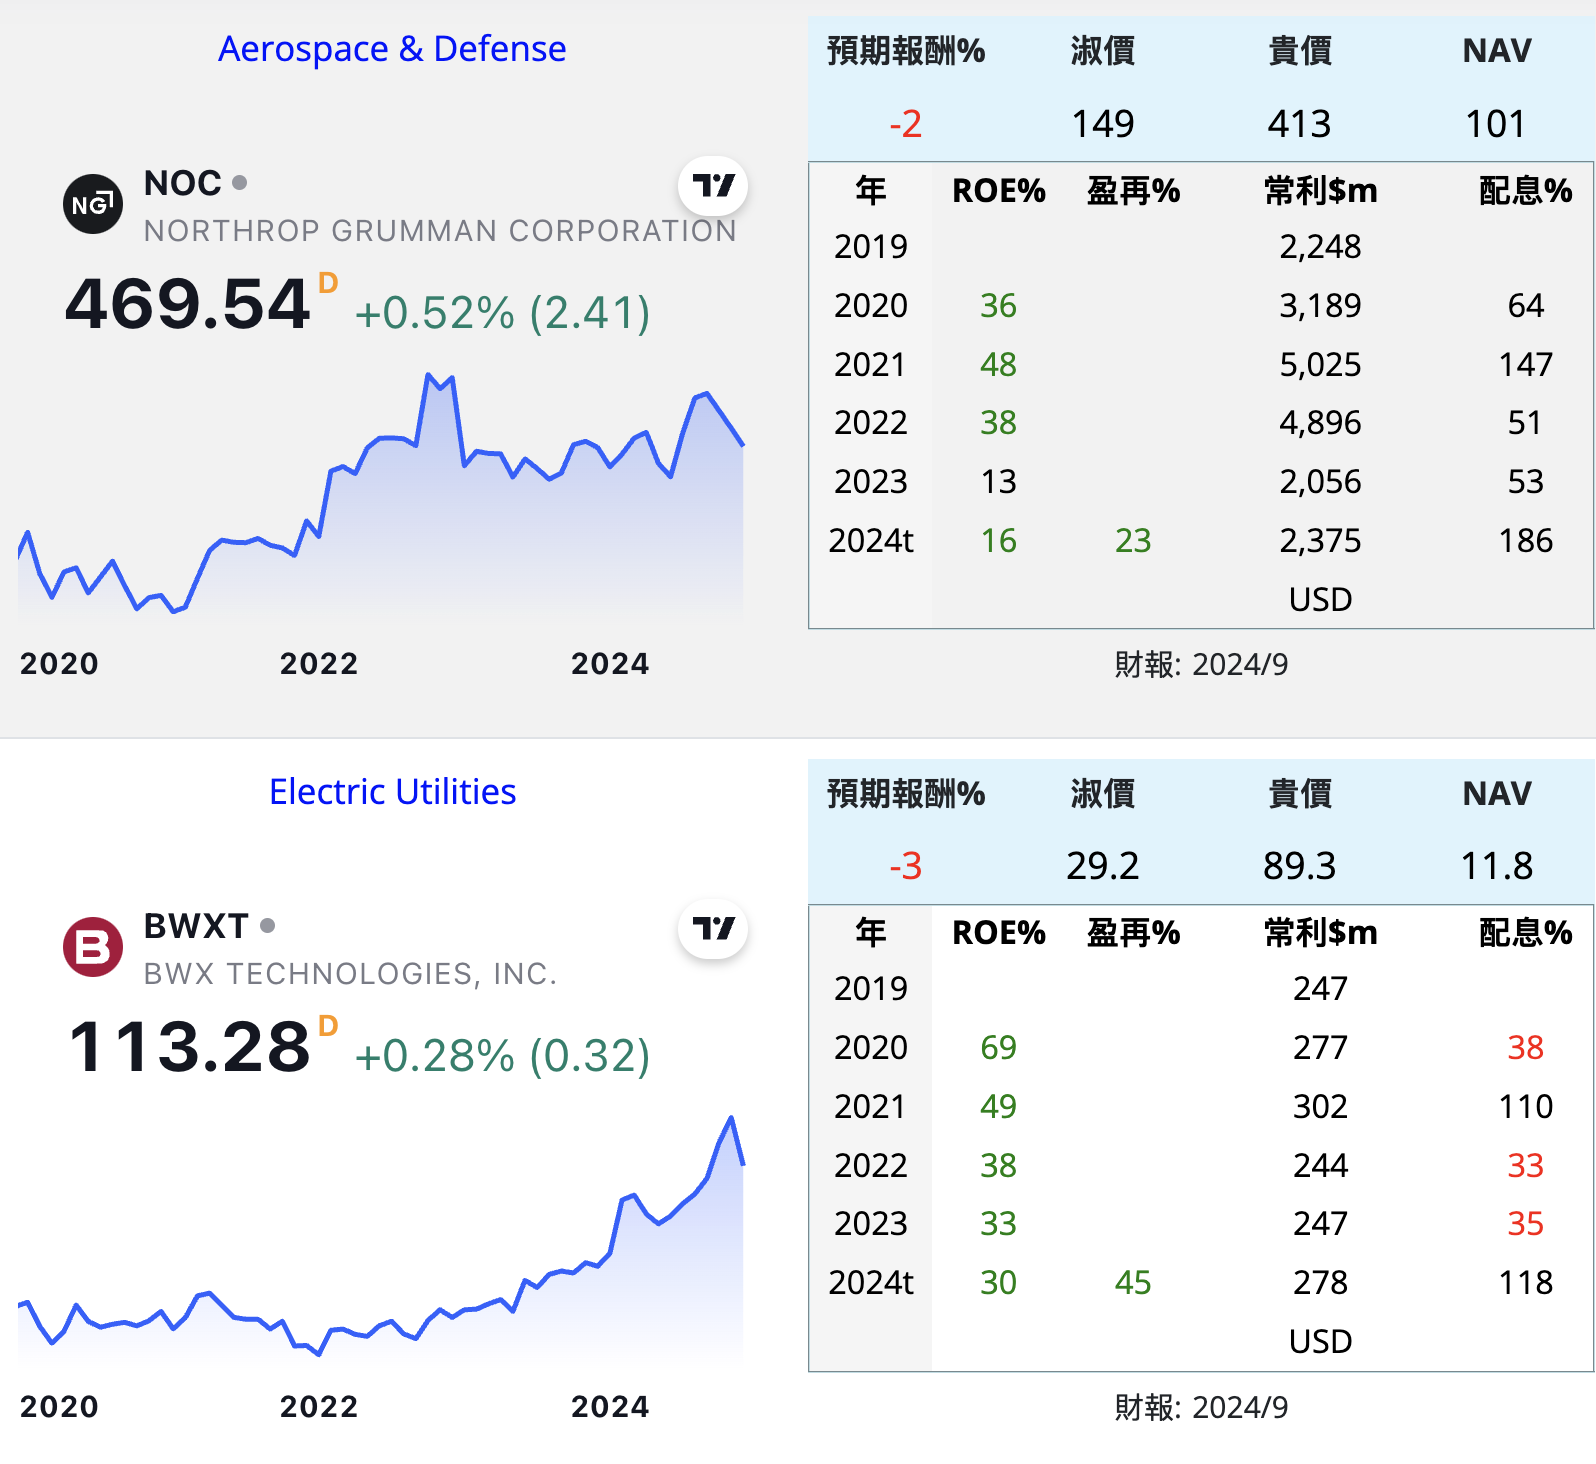Click the 盈再% column header in BWXT table

[1134, 932]
